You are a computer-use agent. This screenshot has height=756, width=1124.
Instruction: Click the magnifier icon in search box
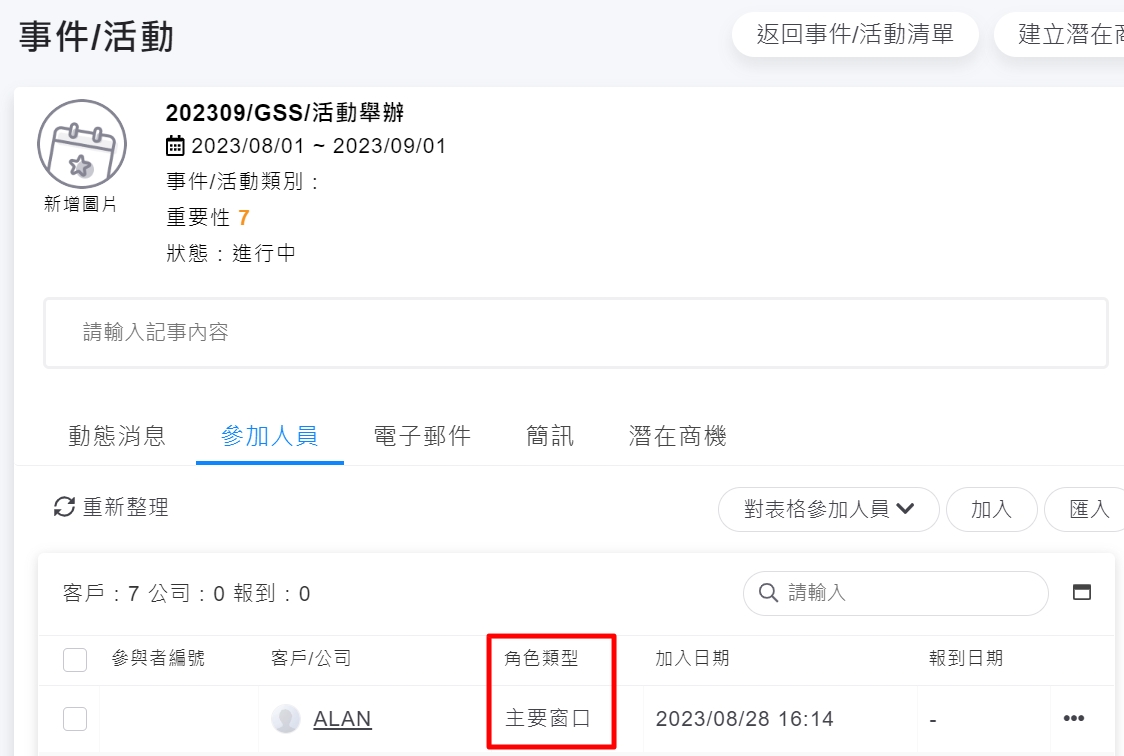click(769, 593)
